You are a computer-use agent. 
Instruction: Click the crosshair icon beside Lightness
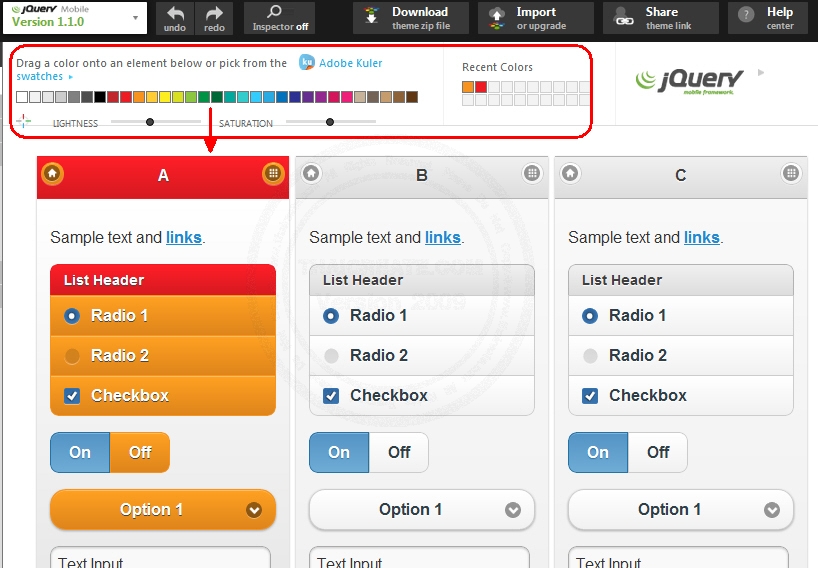[23, 122]
